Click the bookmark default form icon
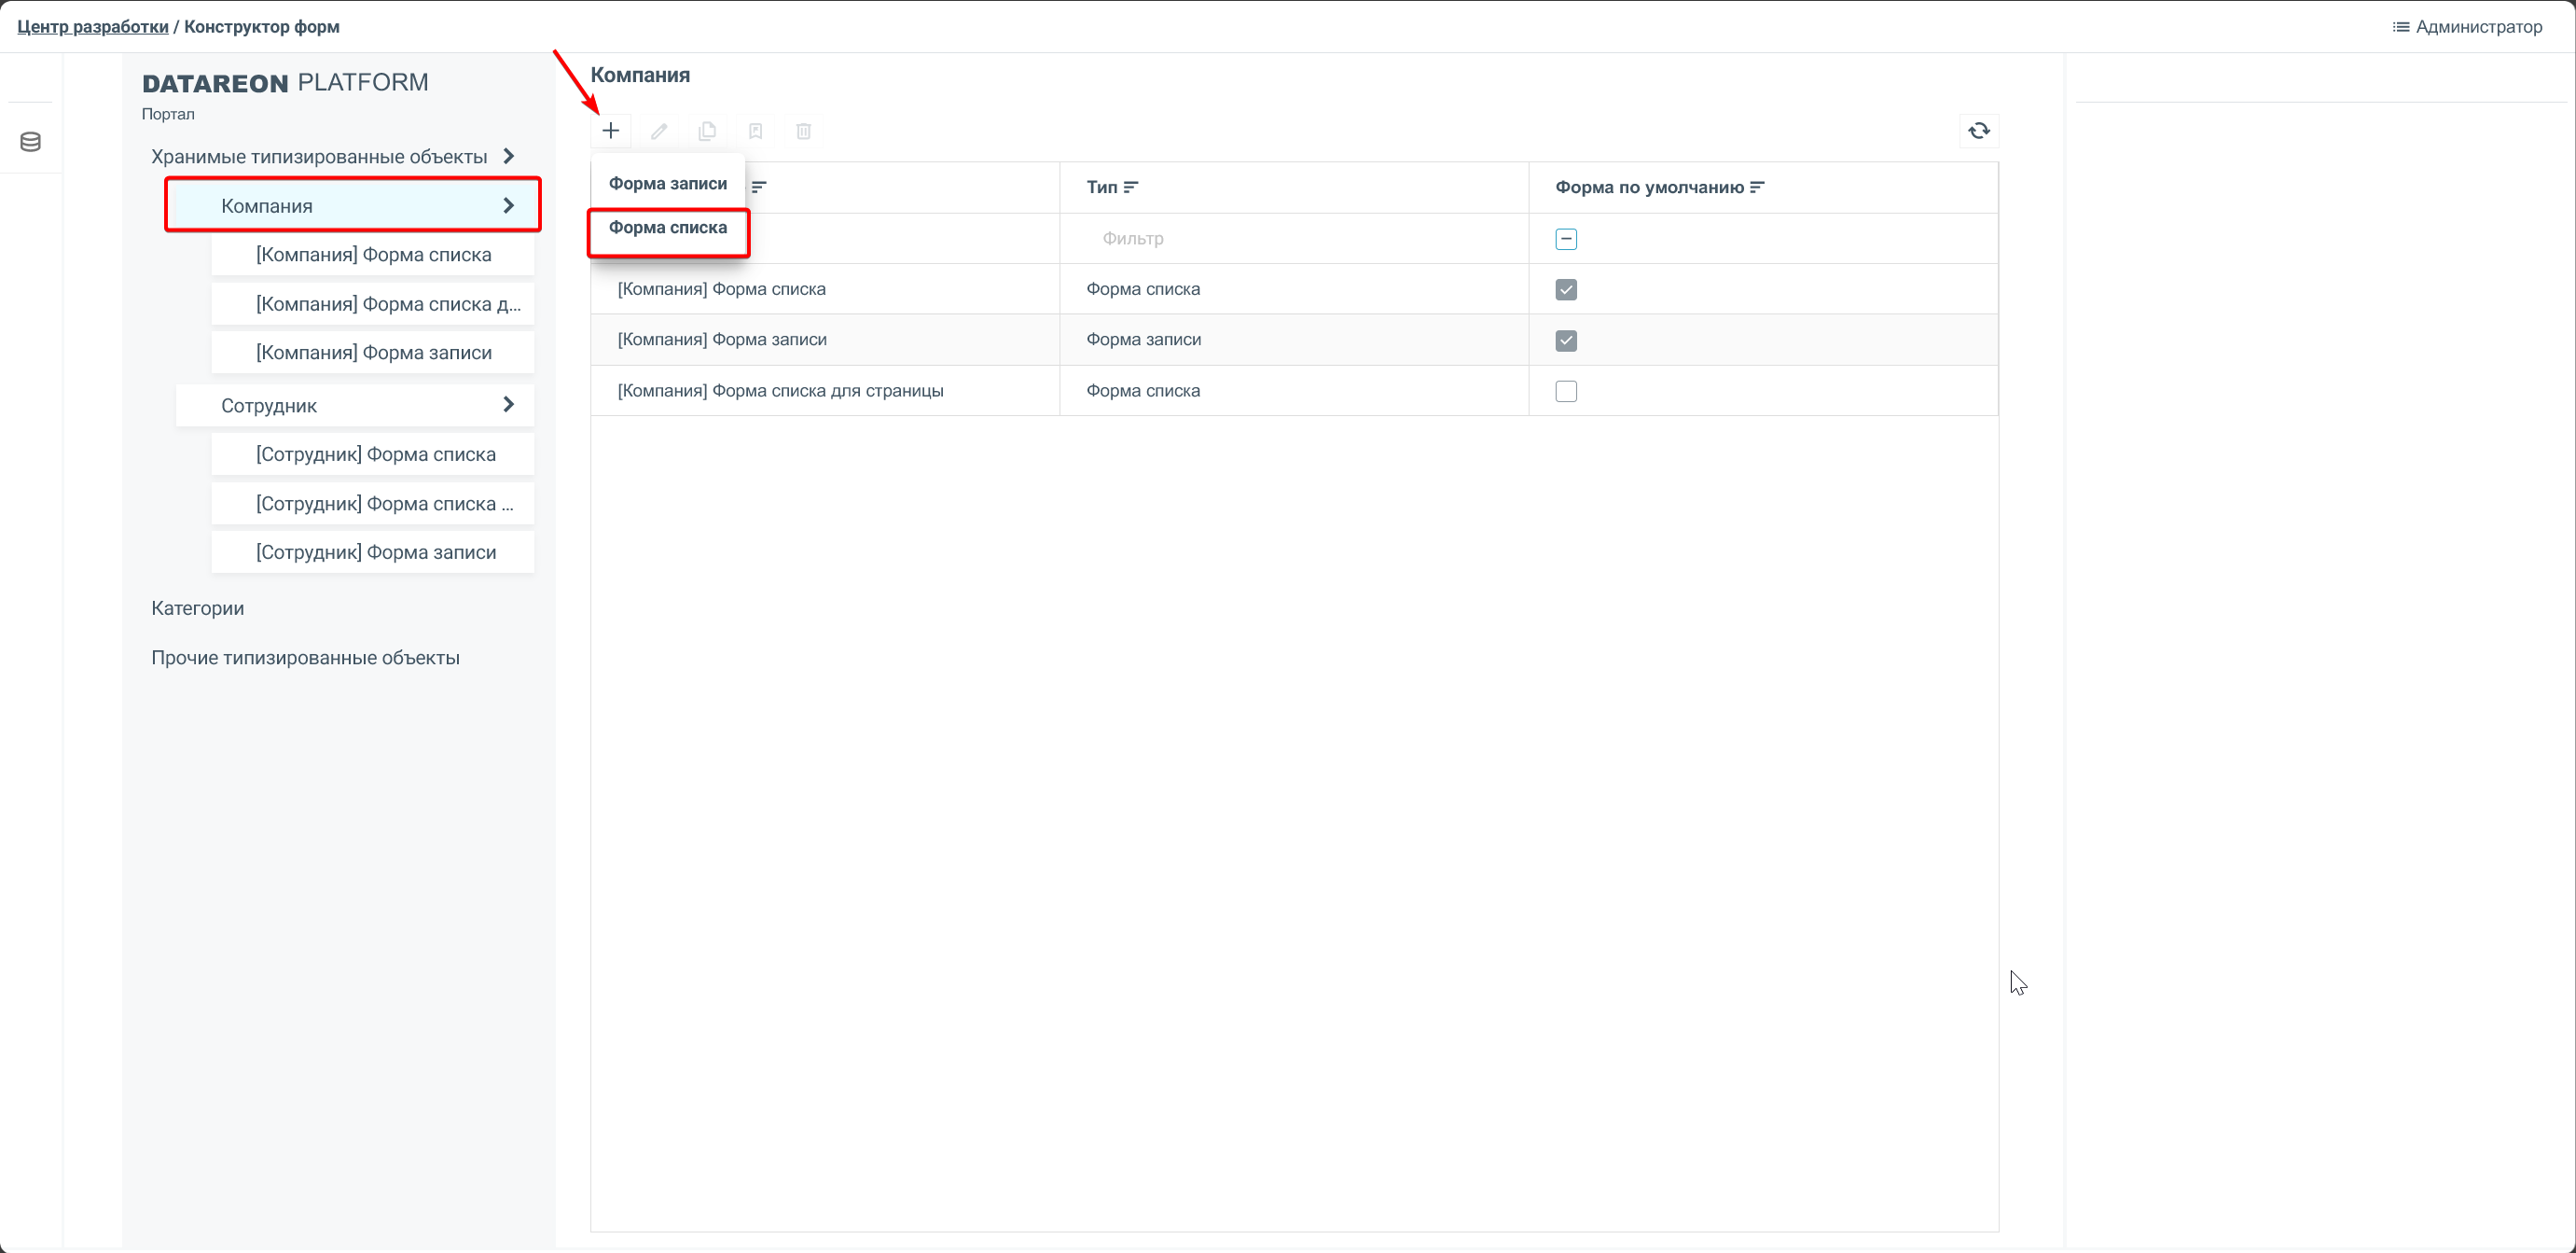This screenshot has height=1253, width=2576. pyautogui.click(x=755, y=131)
